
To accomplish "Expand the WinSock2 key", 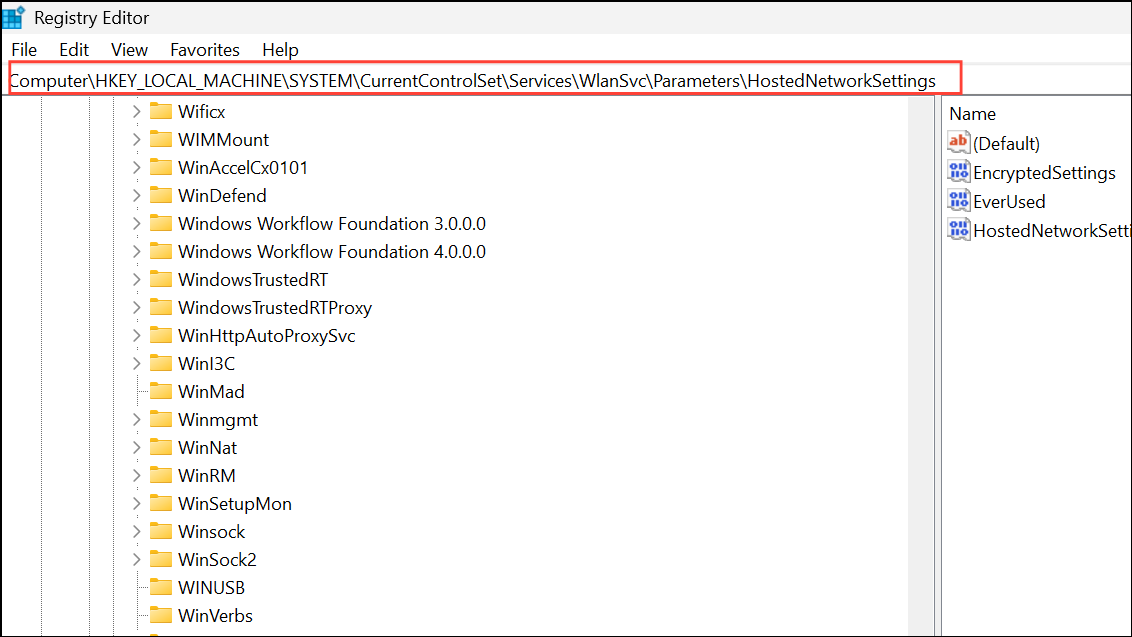I will [136, 560].
